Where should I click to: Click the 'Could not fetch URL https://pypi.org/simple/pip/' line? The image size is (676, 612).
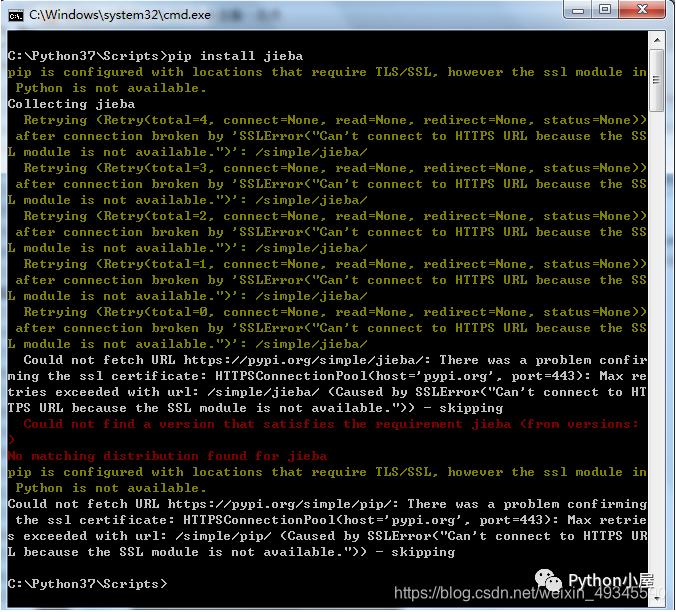click(x=327, y=504)
